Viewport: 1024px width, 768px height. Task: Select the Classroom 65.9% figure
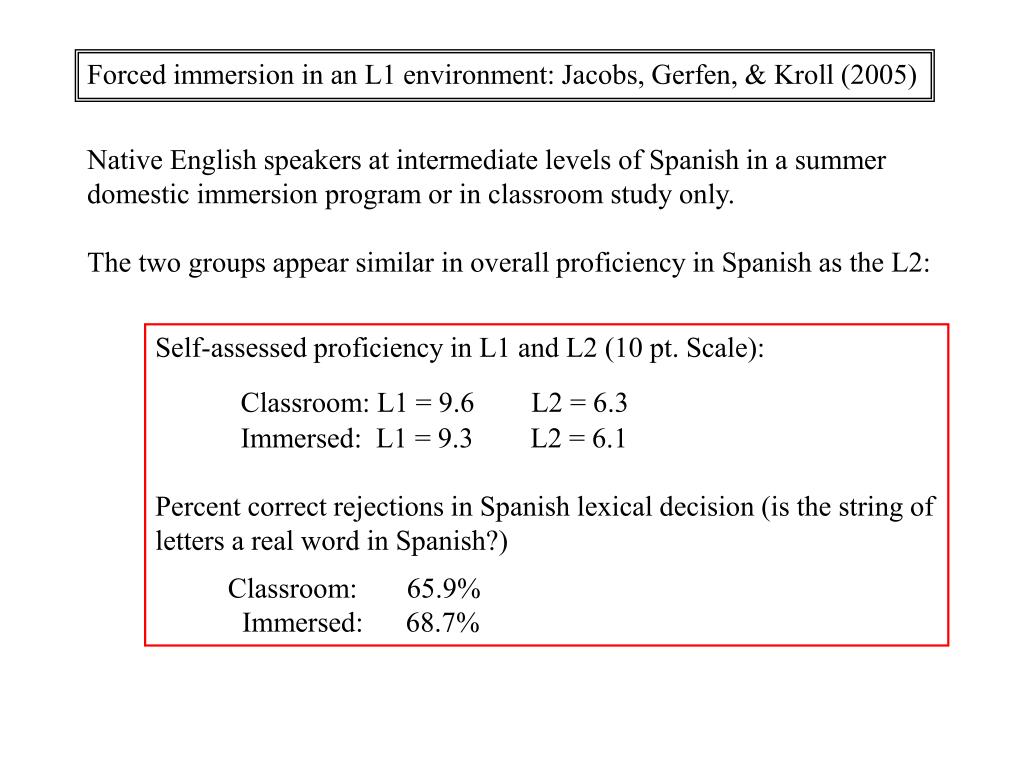pos(443,589)
